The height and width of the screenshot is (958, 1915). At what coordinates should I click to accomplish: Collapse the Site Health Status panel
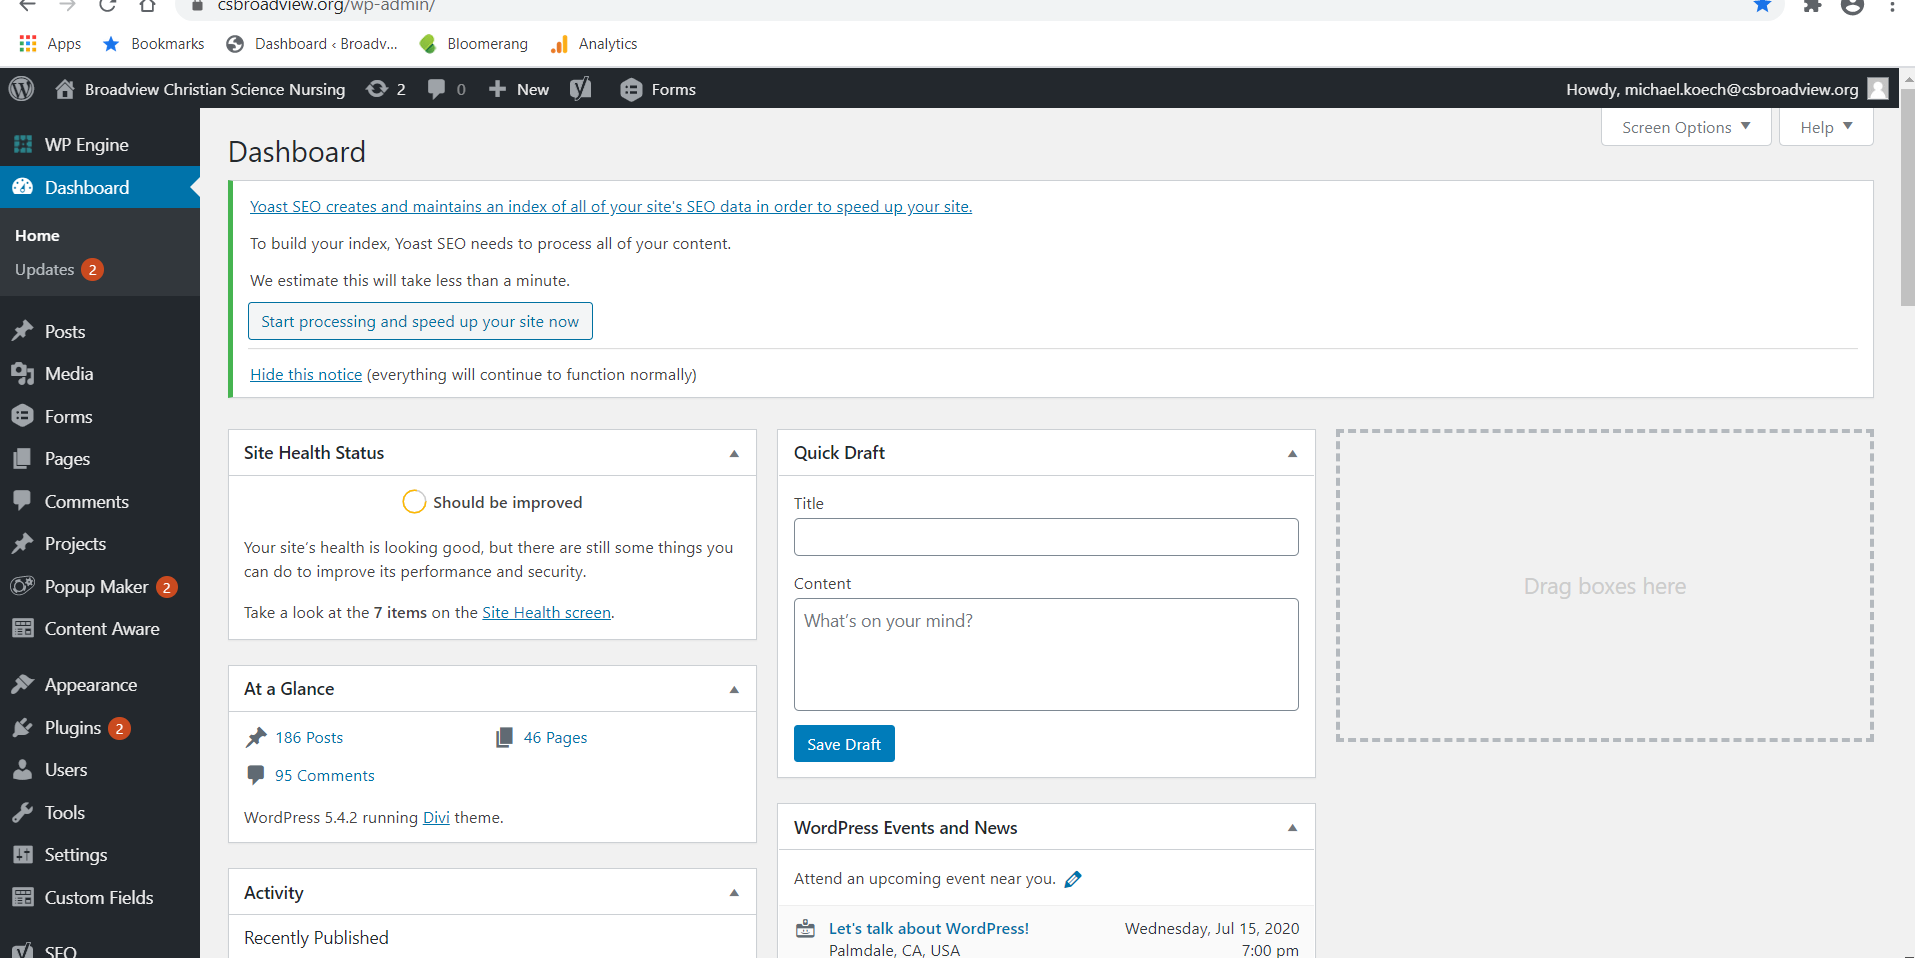735,453
